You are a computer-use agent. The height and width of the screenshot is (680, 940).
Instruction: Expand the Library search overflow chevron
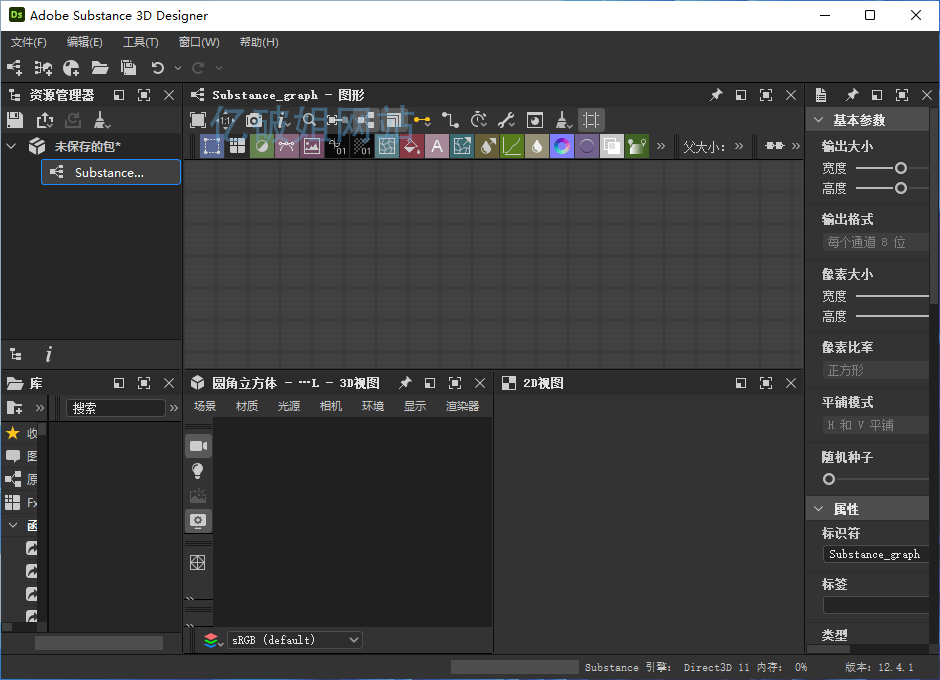click(x=174, y=408)
